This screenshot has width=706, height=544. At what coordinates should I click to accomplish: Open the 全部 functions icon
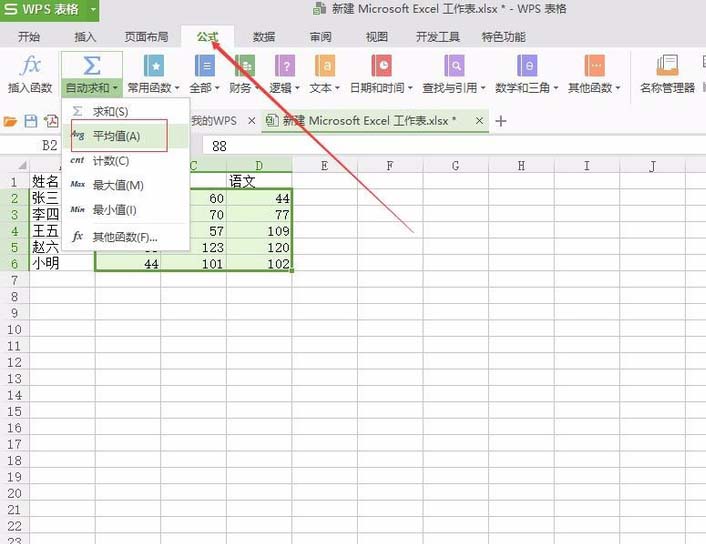[205, 66]
